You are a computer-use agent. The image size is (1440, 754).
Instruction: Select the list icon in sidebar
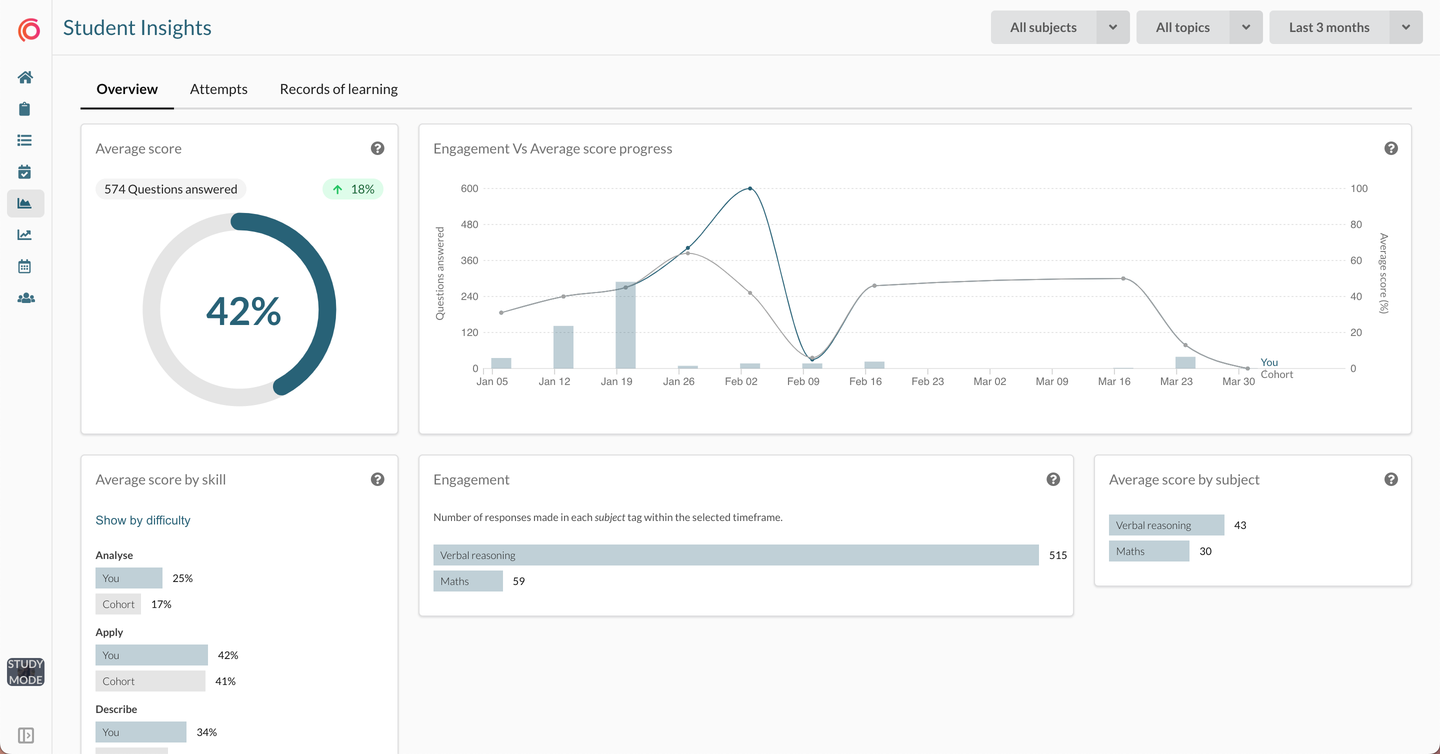(25, 141)
